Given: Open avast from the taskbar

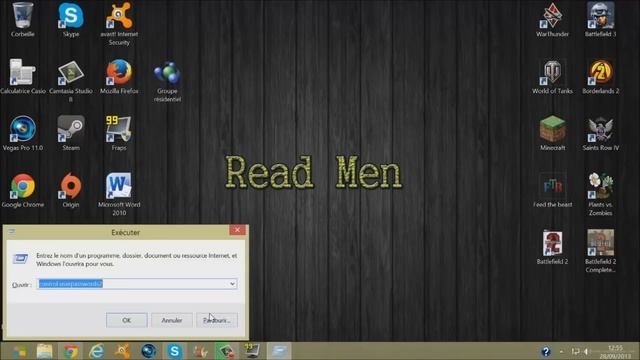Looking at the screenshot, I should [x=122, y=351].
